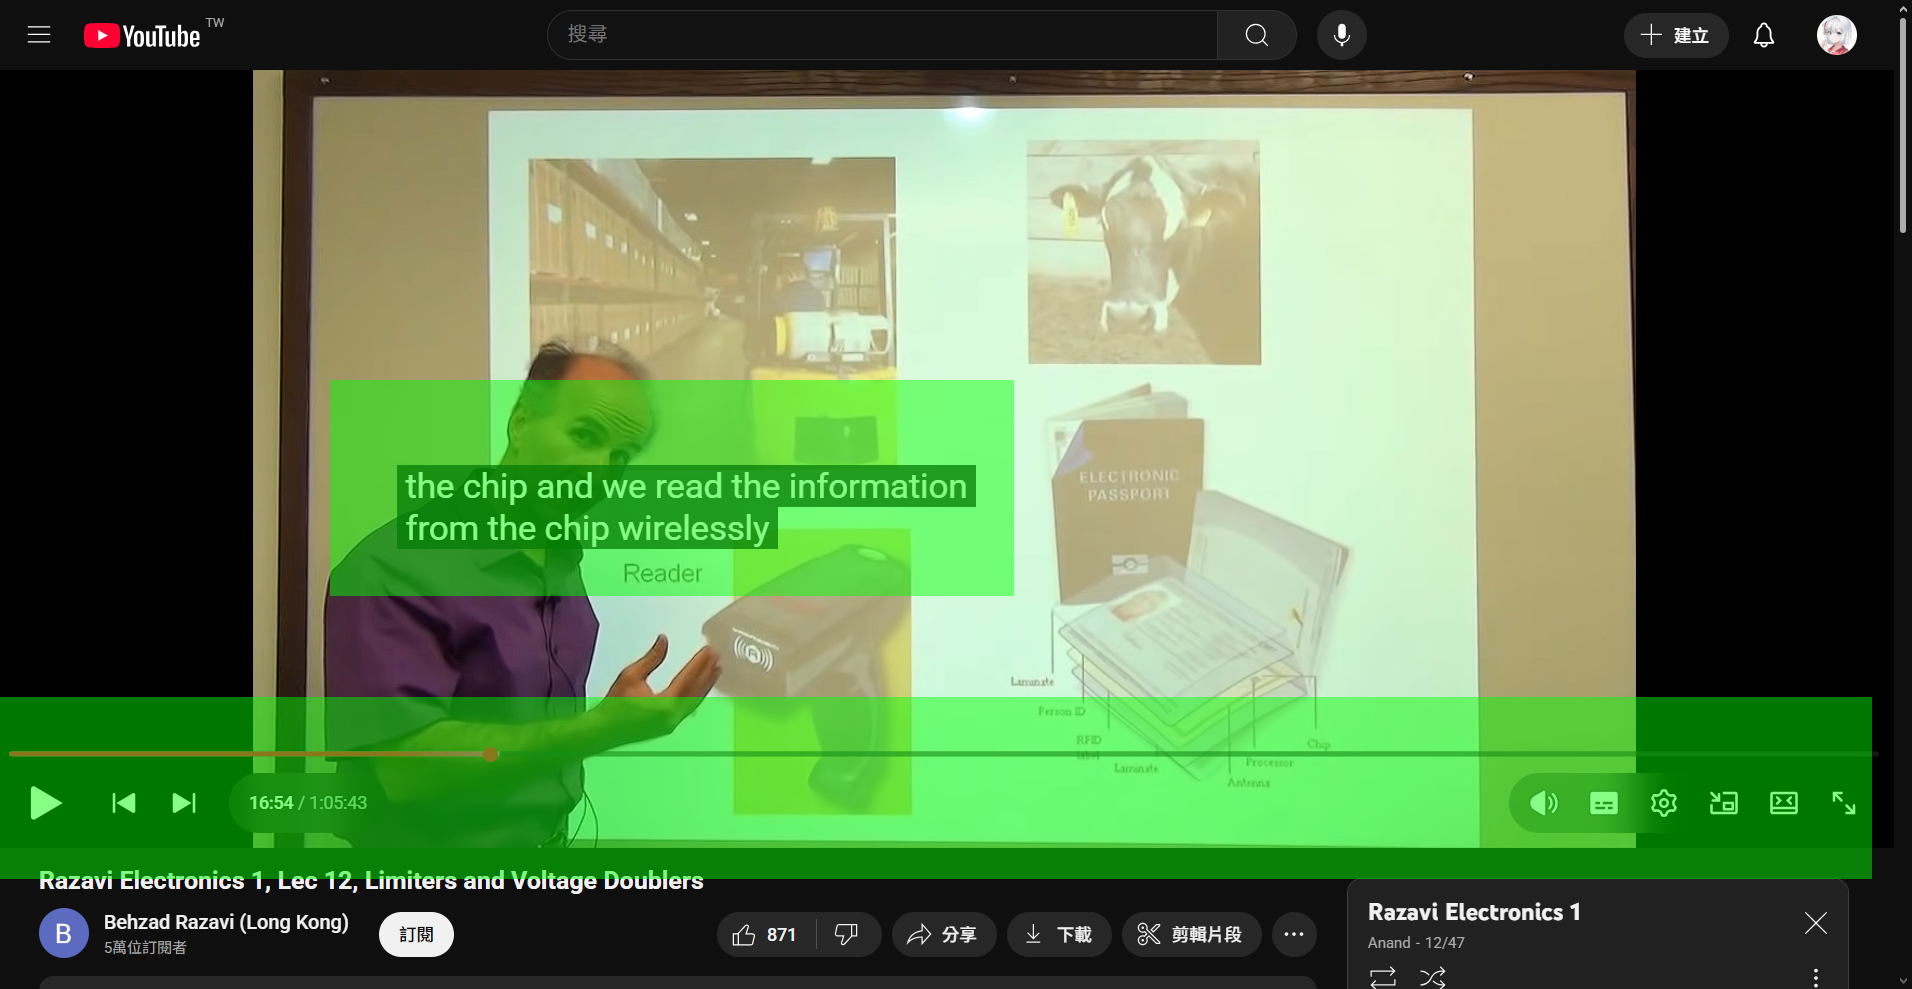Exit fullscreen using player corner icon
Image resolution: width=1912 pixels, height=989 pixels.
[x=1844, y=803]
